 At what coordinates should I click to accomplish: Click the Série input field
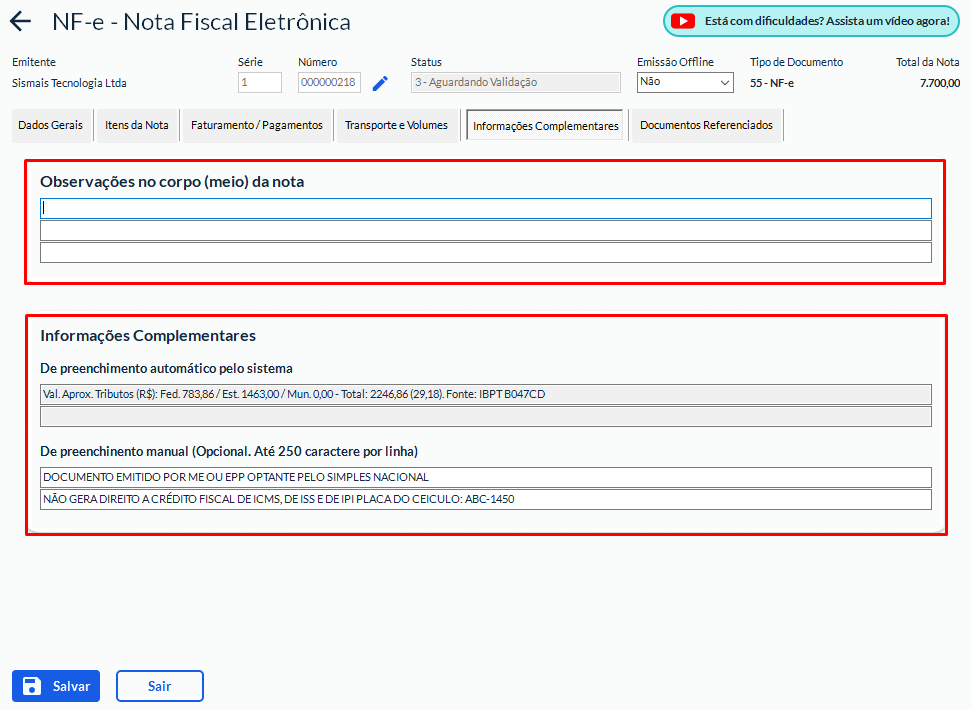(259, 83)
